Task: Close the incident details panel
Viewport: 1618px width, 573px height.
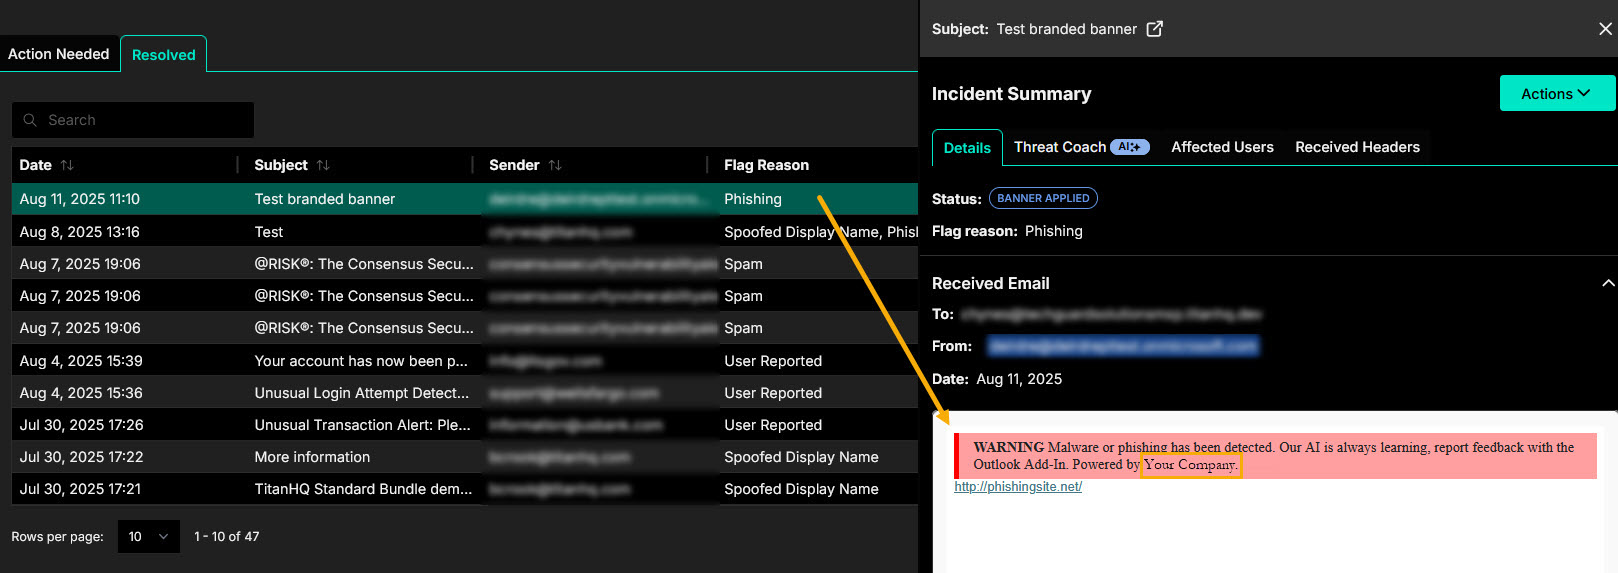Action: [x=1605, y=29]
